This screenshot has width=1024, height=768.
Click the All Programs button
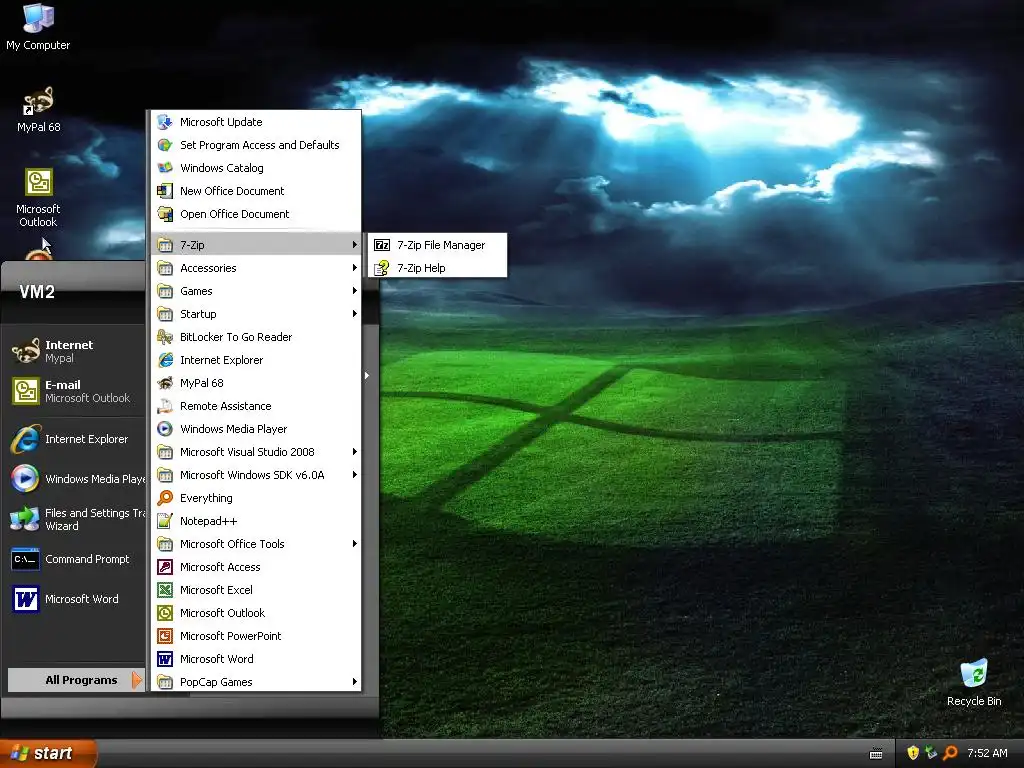point(76,680)
